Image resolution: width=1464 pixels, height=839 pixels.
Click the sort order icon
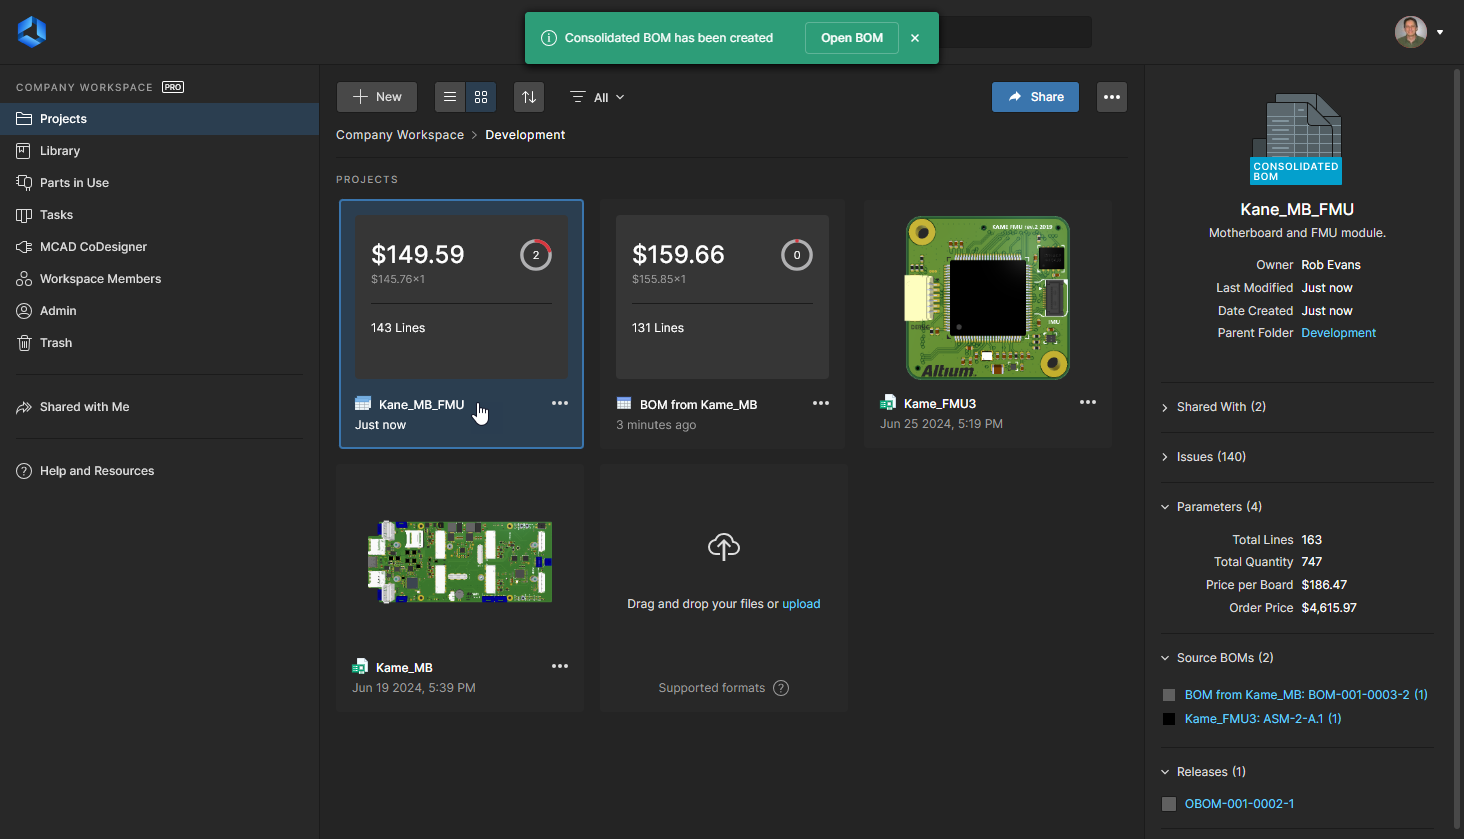tap(529, 97)
